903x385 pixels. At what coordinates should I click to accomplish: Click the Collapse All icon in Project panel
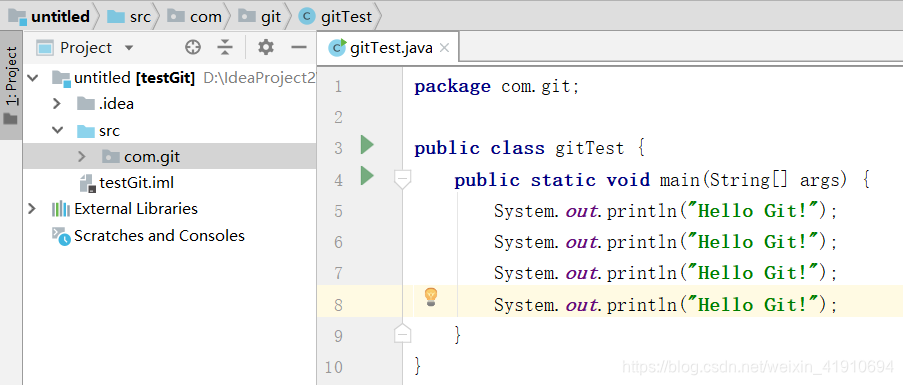pos(225,47)
